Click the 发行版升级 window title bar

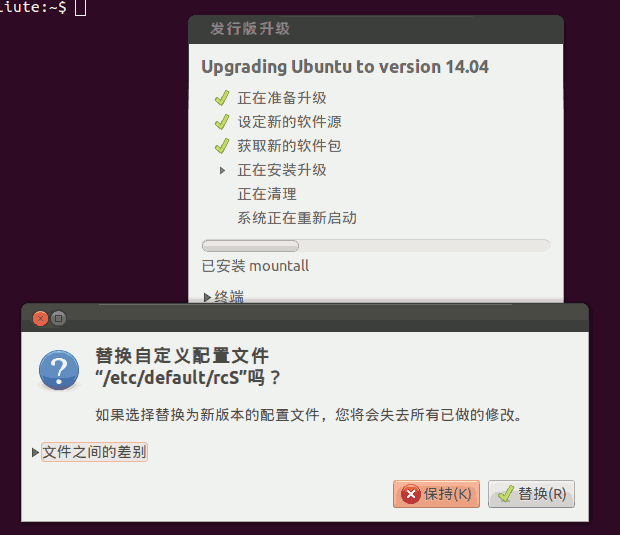[x=376, y=29]
